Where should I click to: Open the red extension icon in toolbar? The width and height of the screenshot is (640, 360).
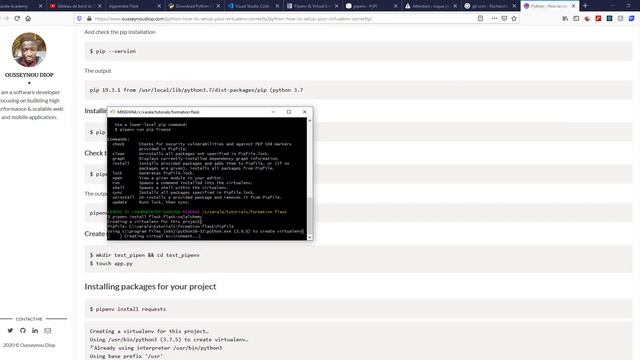pyautogui.click(x=598, y=18)
